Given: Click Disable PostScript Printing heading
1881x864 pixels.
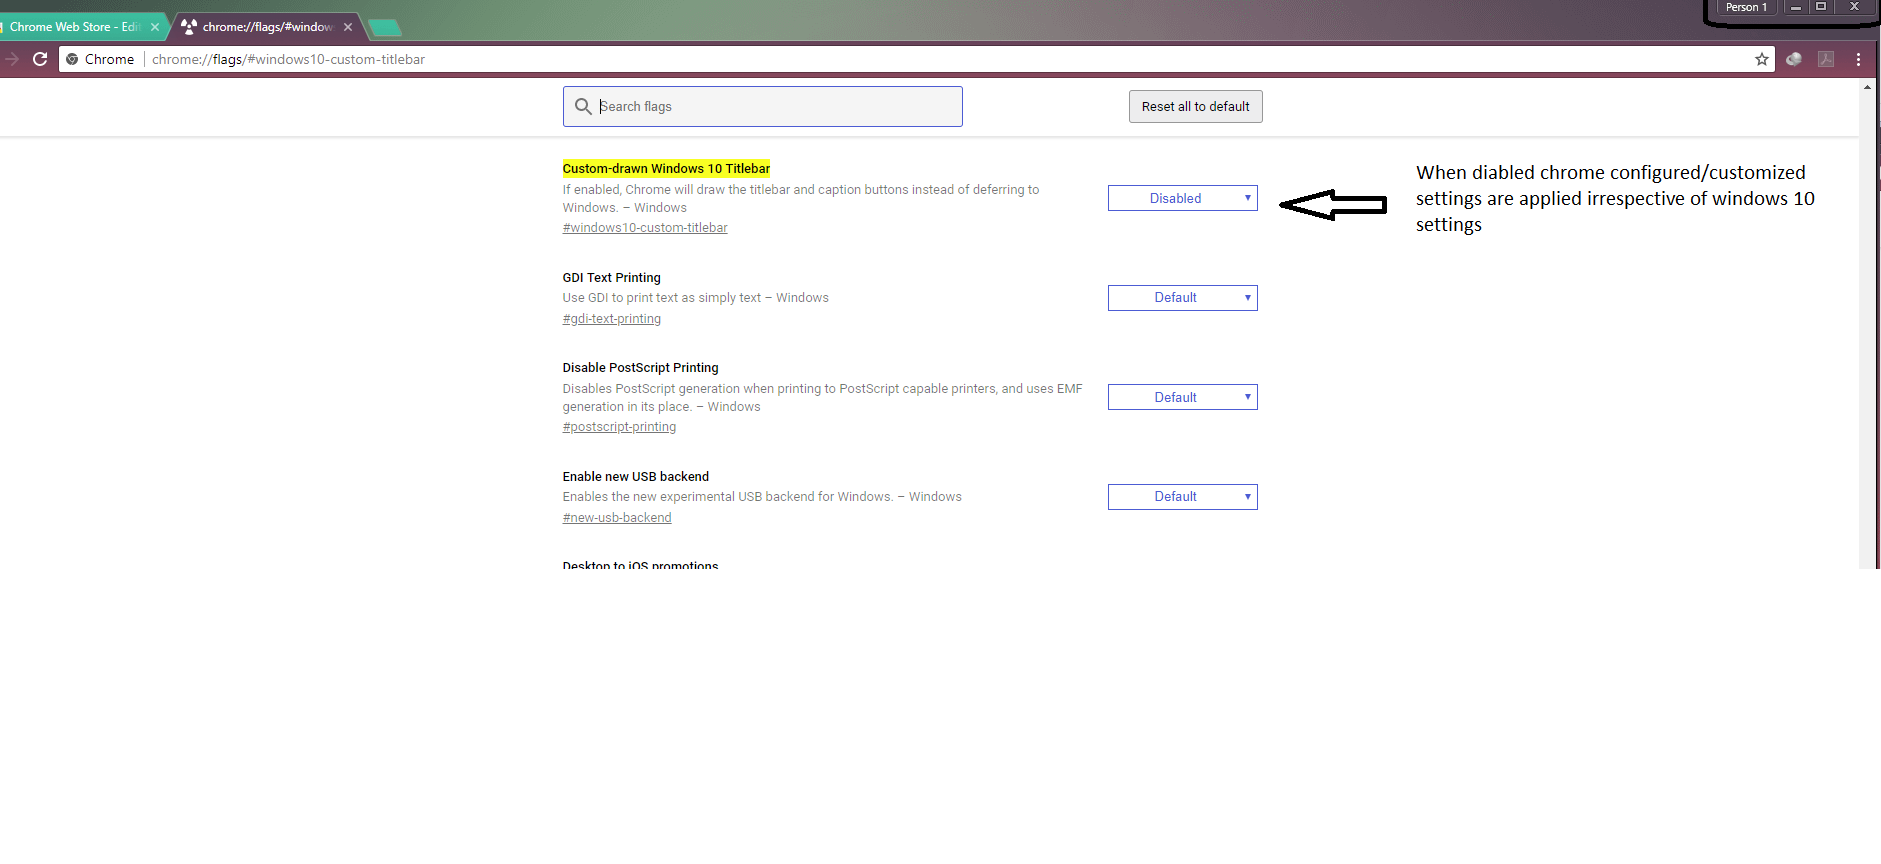Looking at the screenshot, I should coord(640,368).
